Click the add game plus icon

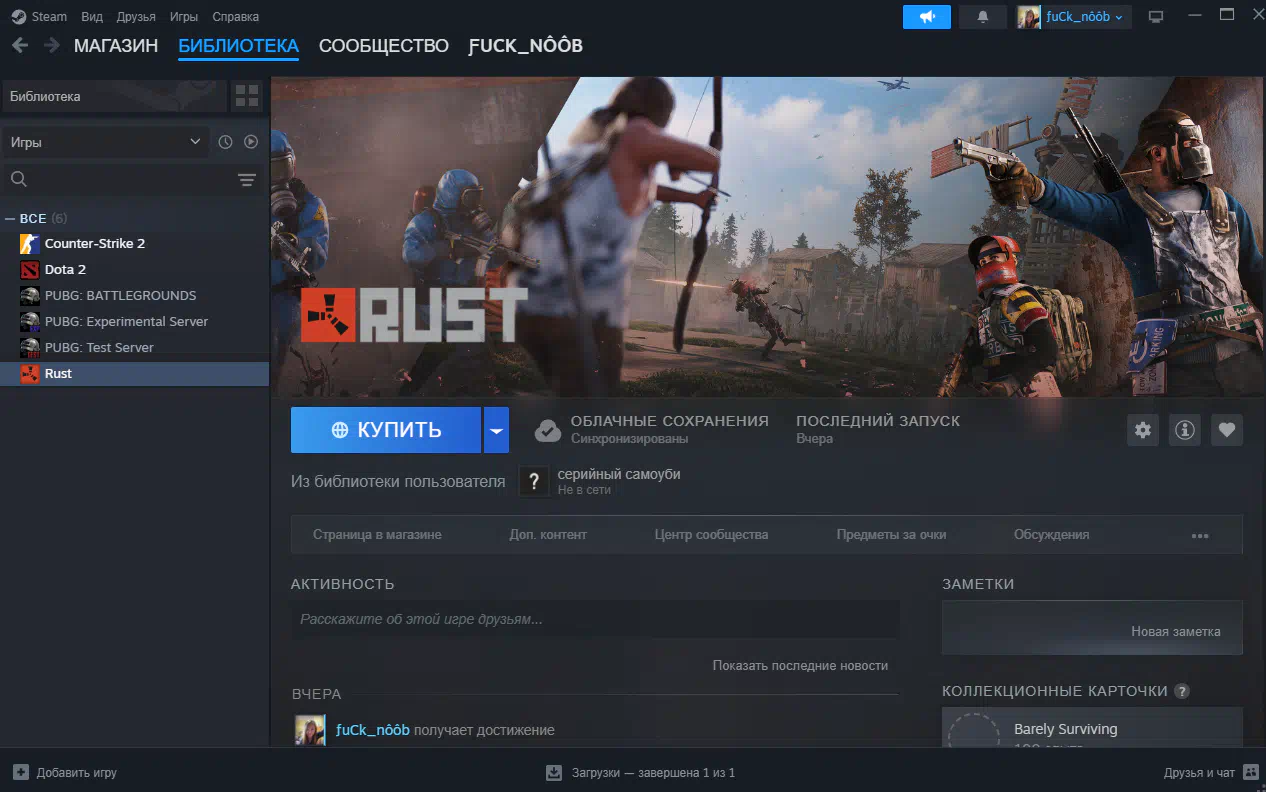coord(21,773)
